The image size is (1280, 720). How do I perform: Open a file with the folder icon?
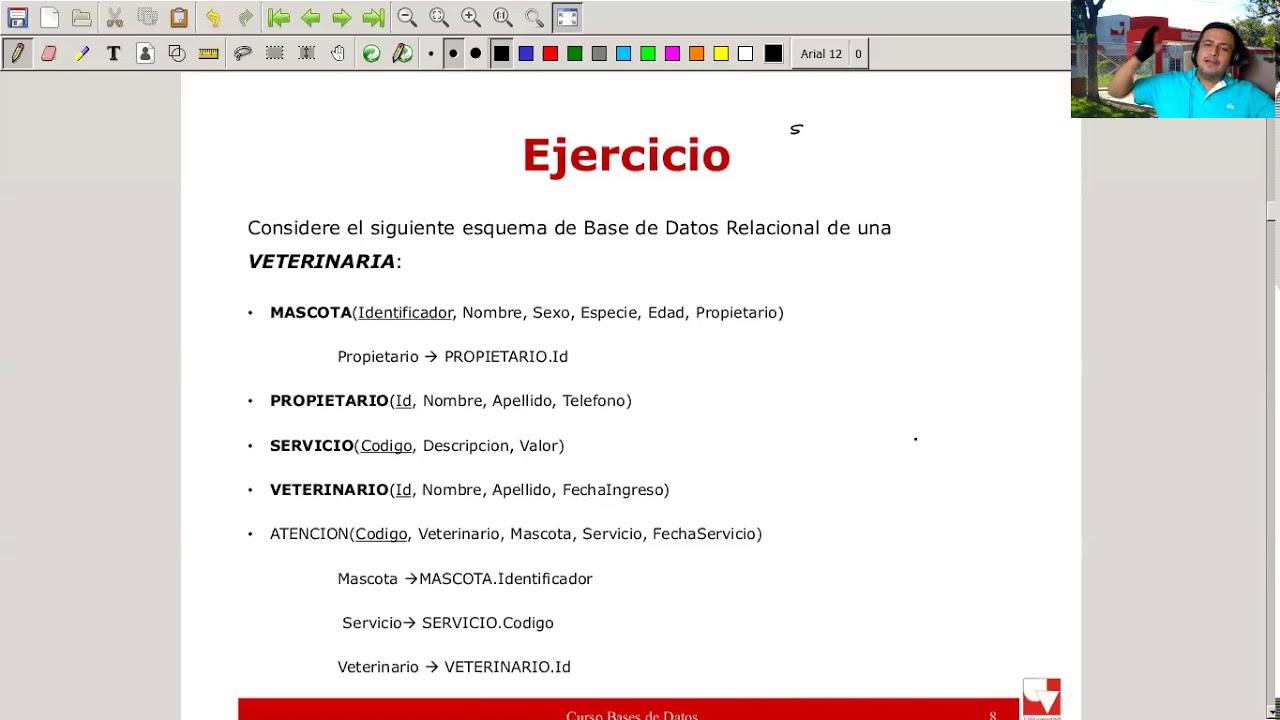pyautogui.click(x=82, y=18)
